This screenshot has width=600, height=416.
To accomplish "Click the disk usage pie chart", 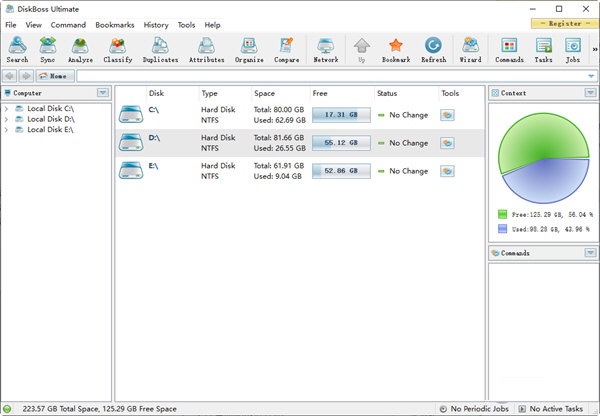I will [x=543, y=158].
